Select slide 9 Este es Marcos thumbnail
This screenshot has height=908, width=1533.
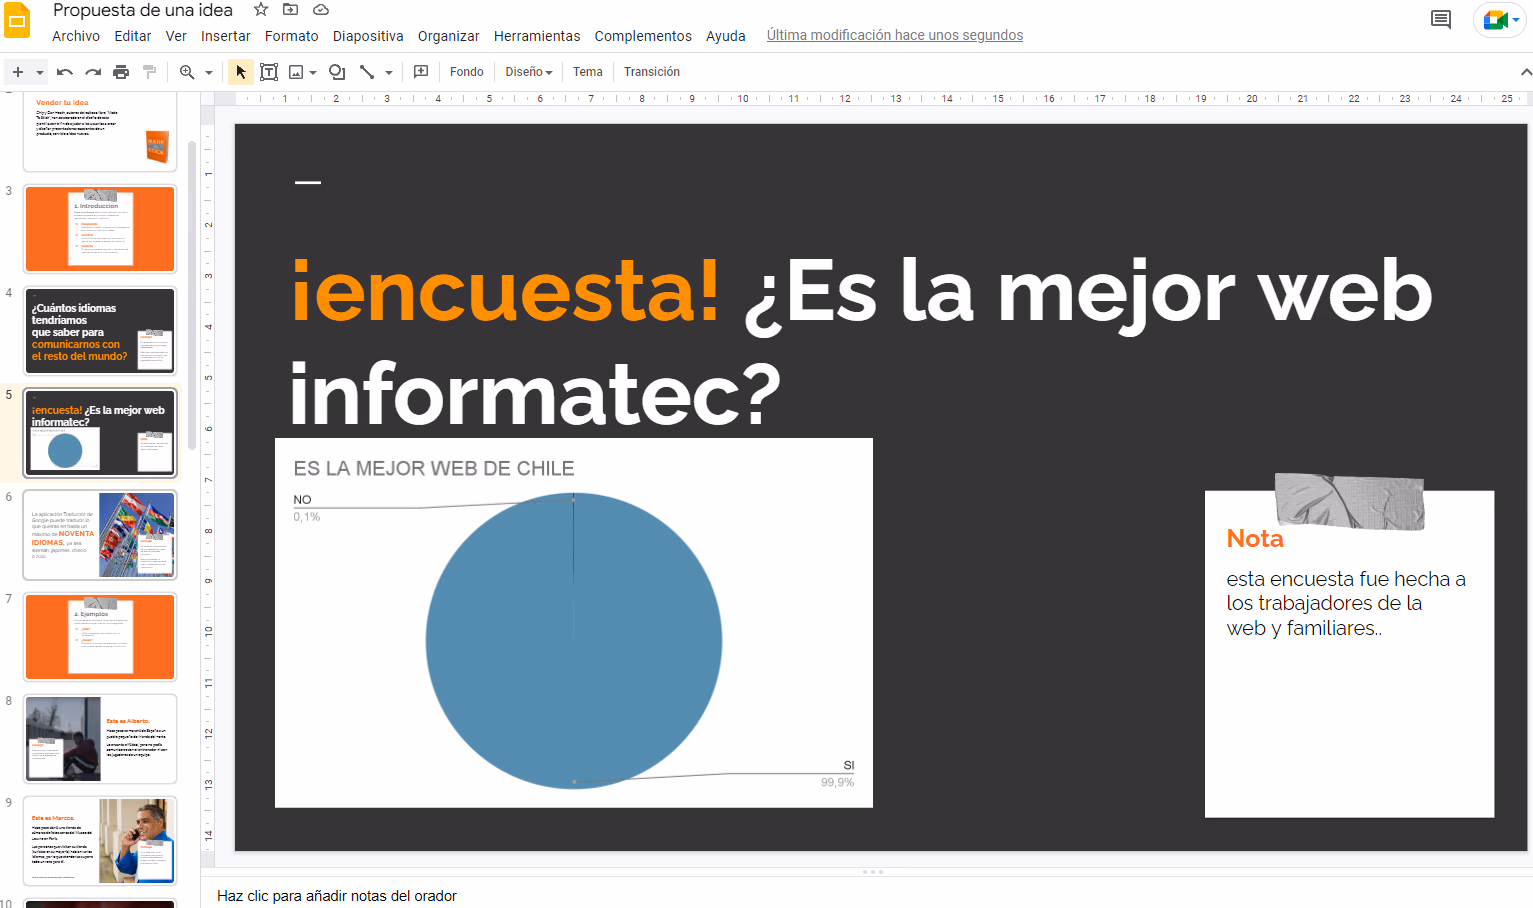[x=100, y=841]
